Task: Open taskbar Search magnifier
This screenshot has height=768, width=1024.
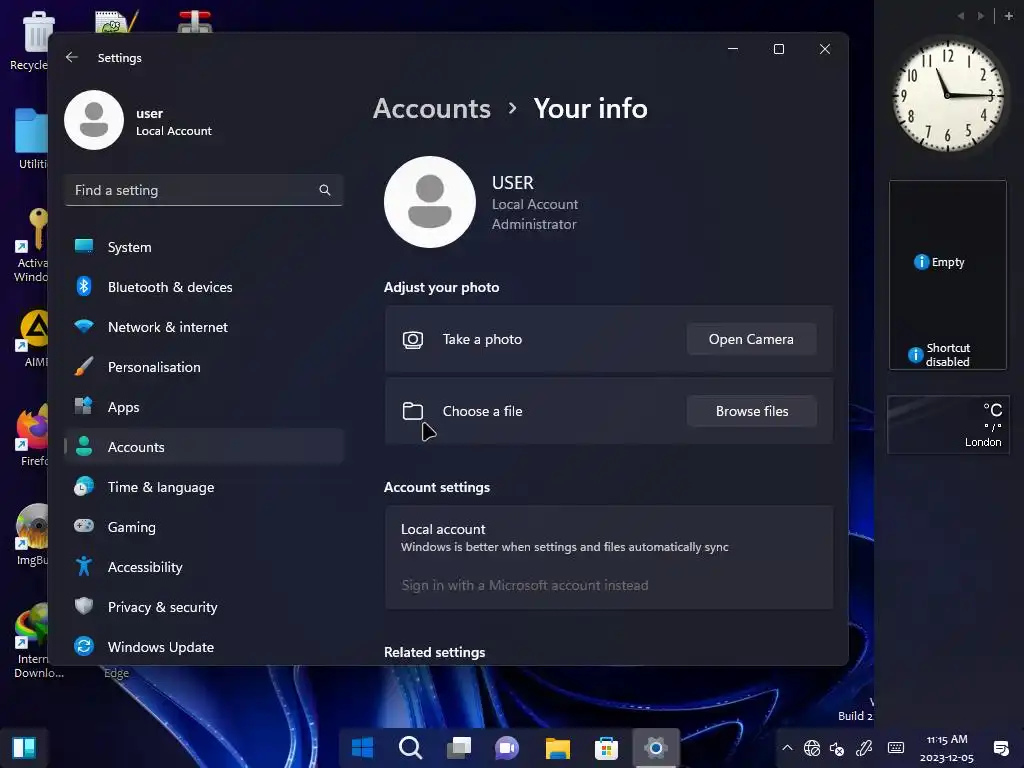Action: (x=411, y=747)
